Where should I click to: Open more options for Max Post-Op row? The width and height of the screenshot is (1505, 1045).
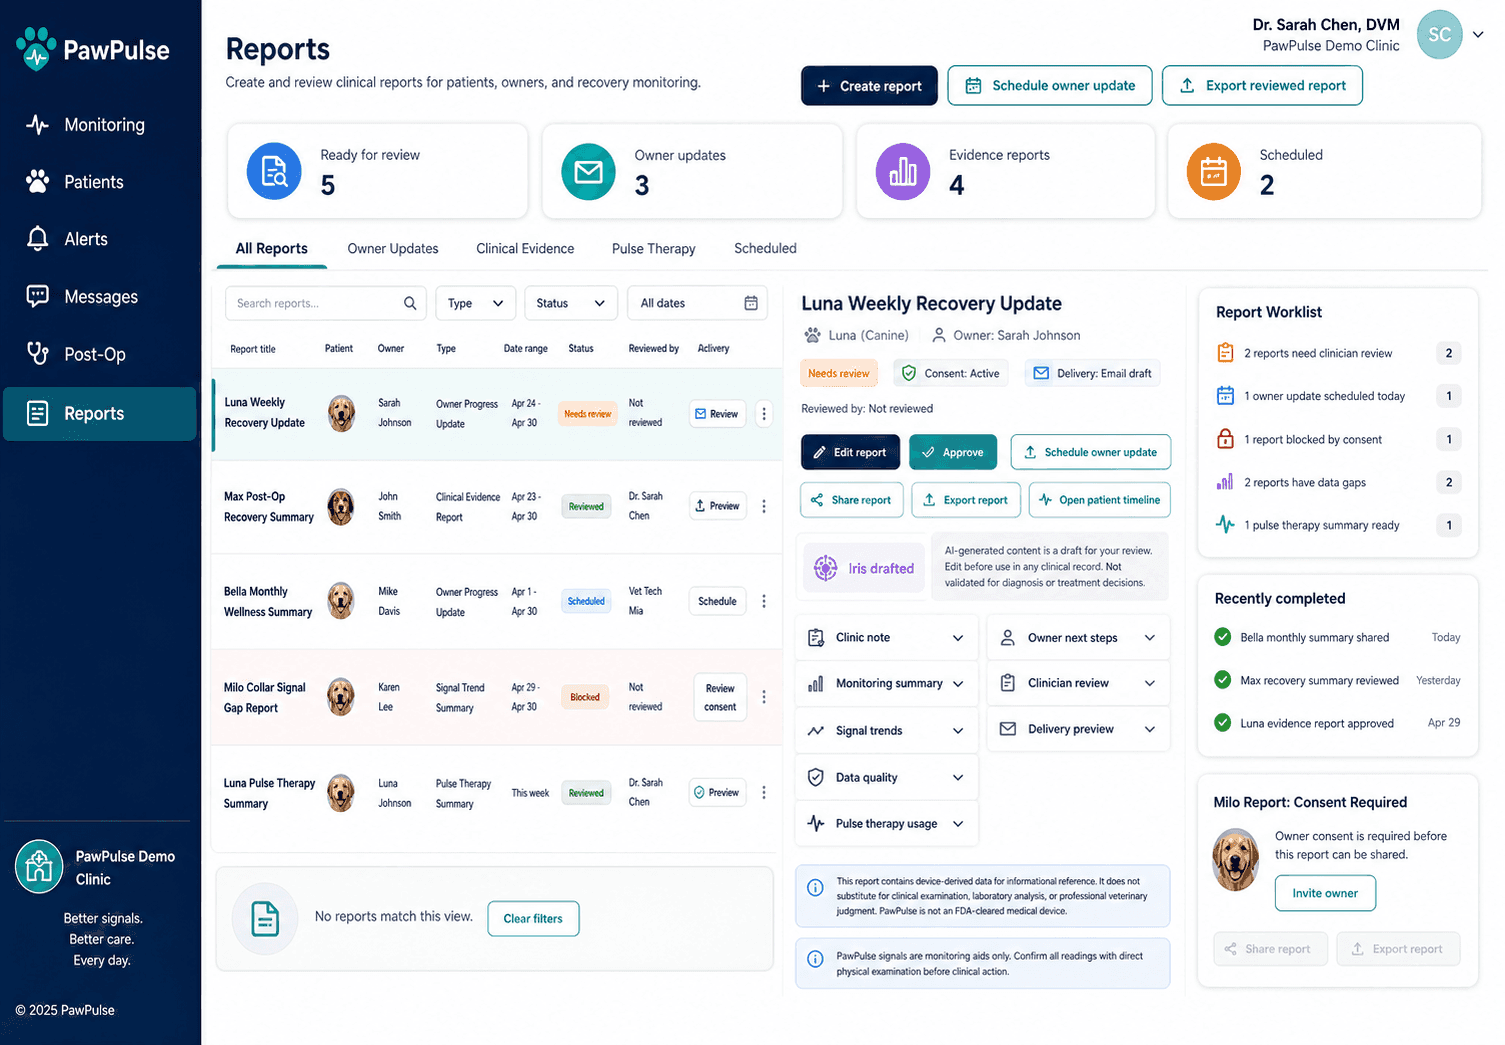764,506
